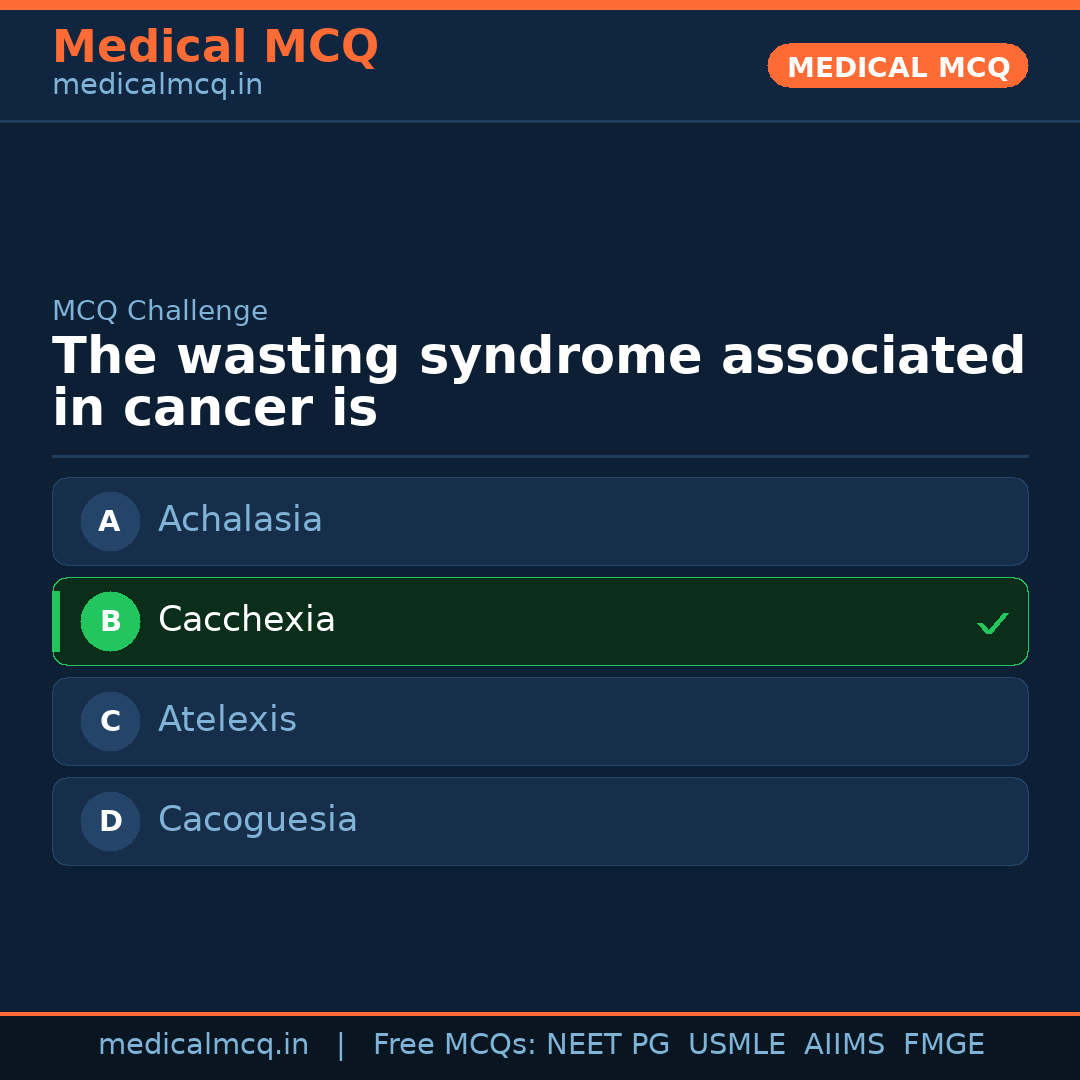Click the letter A circle badge
1080x1080 pixels.
(x=110, y=521)
